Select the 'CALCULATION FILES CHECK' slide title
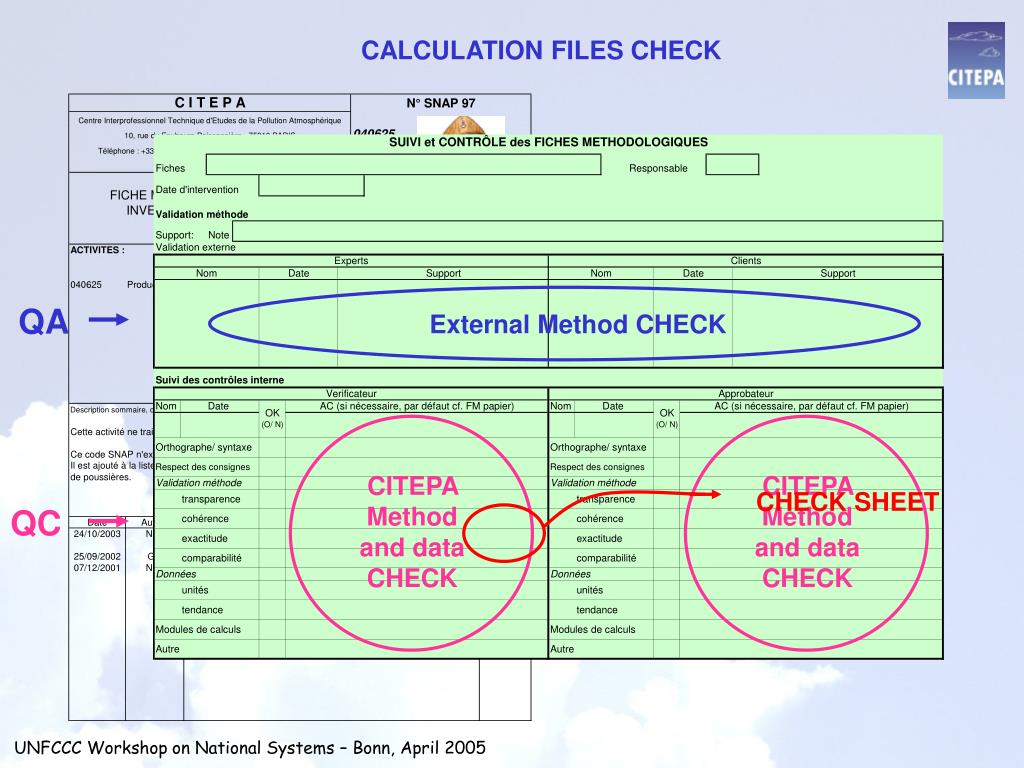The width and height of the screenshot is (1024, 768). click(541, 50)
